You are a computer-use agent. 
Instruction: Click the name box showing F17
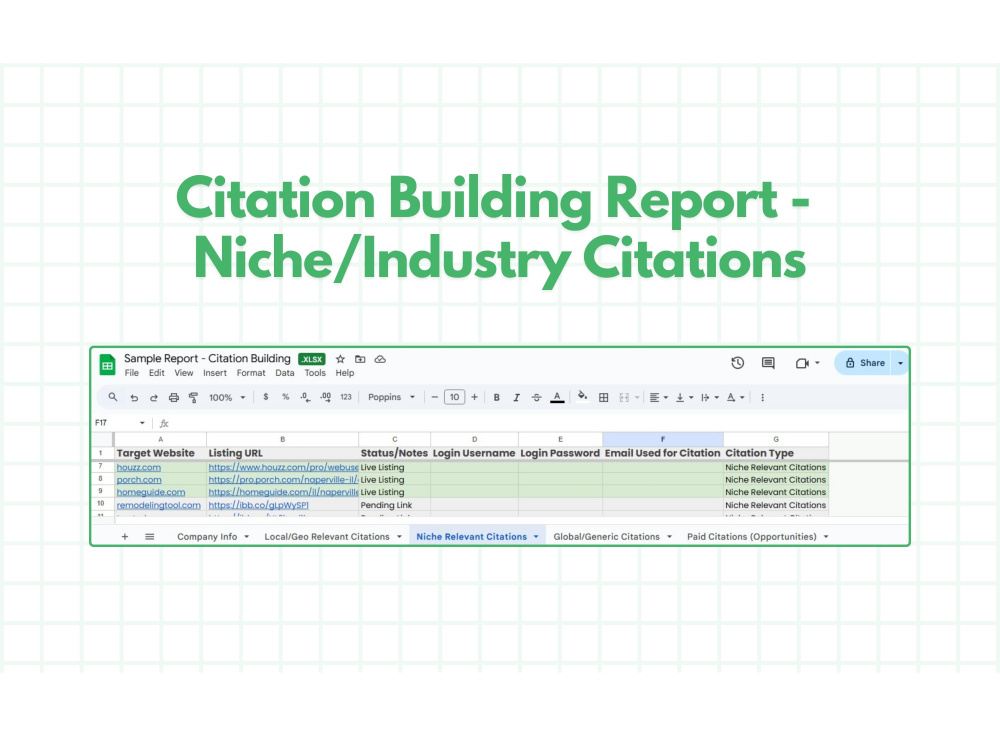[x=120, y=423]
